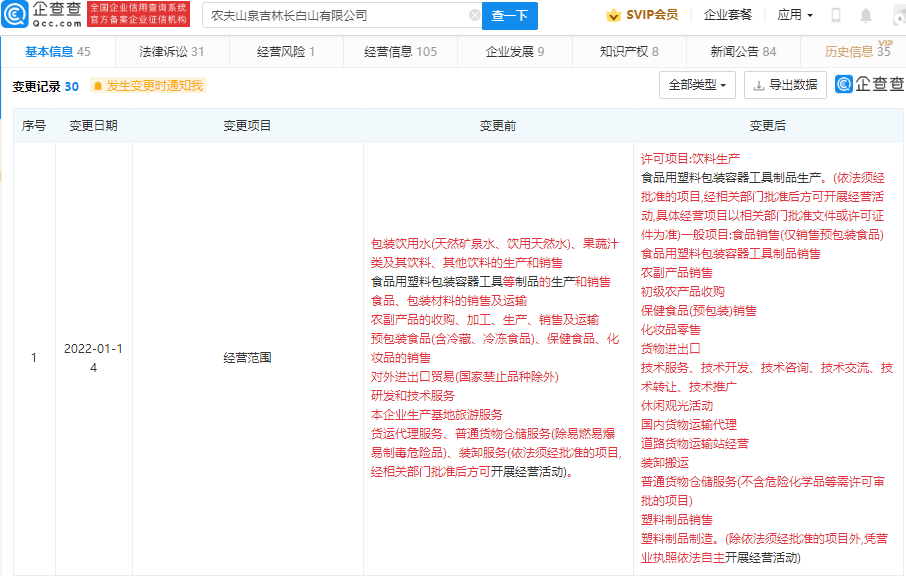Switch to 基本信息 tab

pyautogui.click(x=58, y=51)
